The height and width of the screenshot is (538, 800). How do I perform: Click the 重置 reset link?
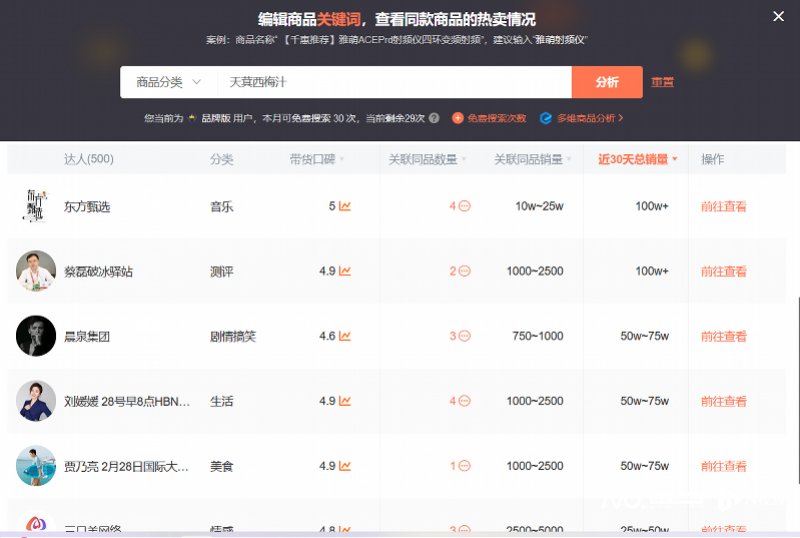pos(662,82)
